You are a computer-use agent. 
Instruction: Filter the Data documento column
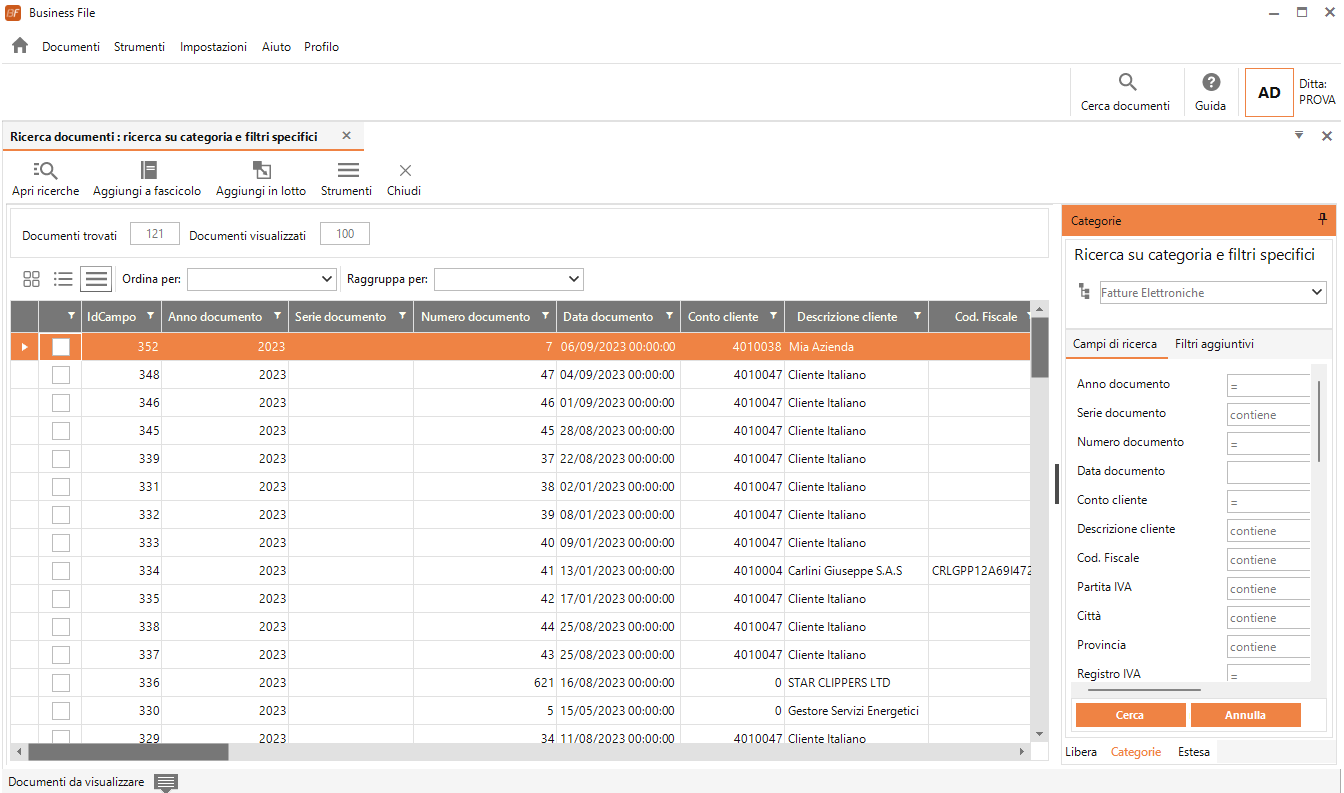(x=669, y=316)
